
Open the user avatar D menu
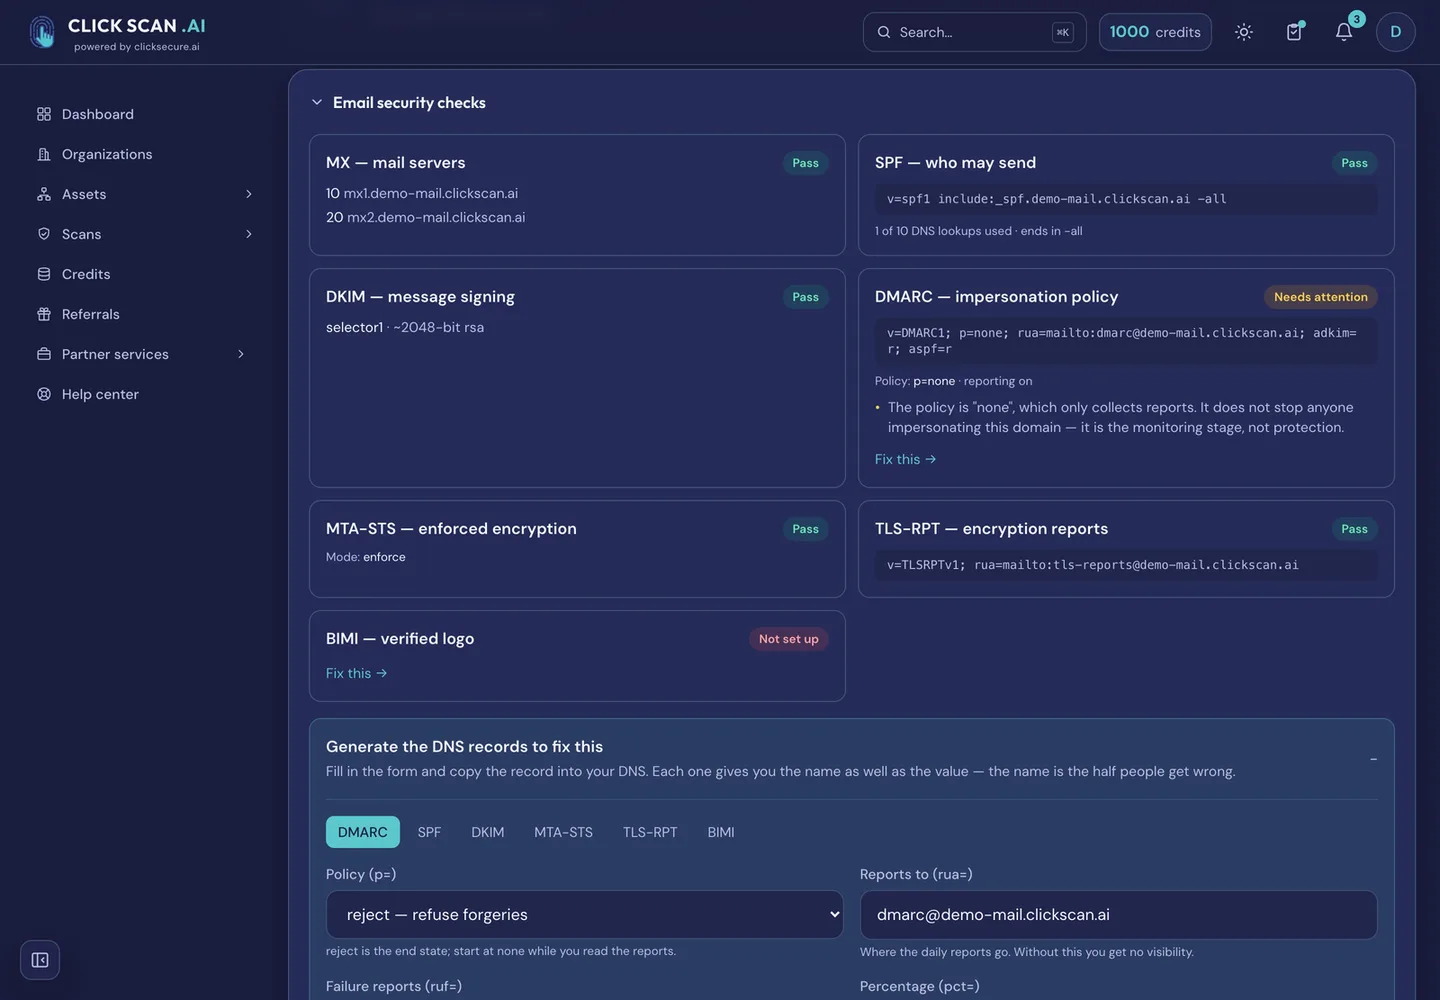click(1396, 32)
